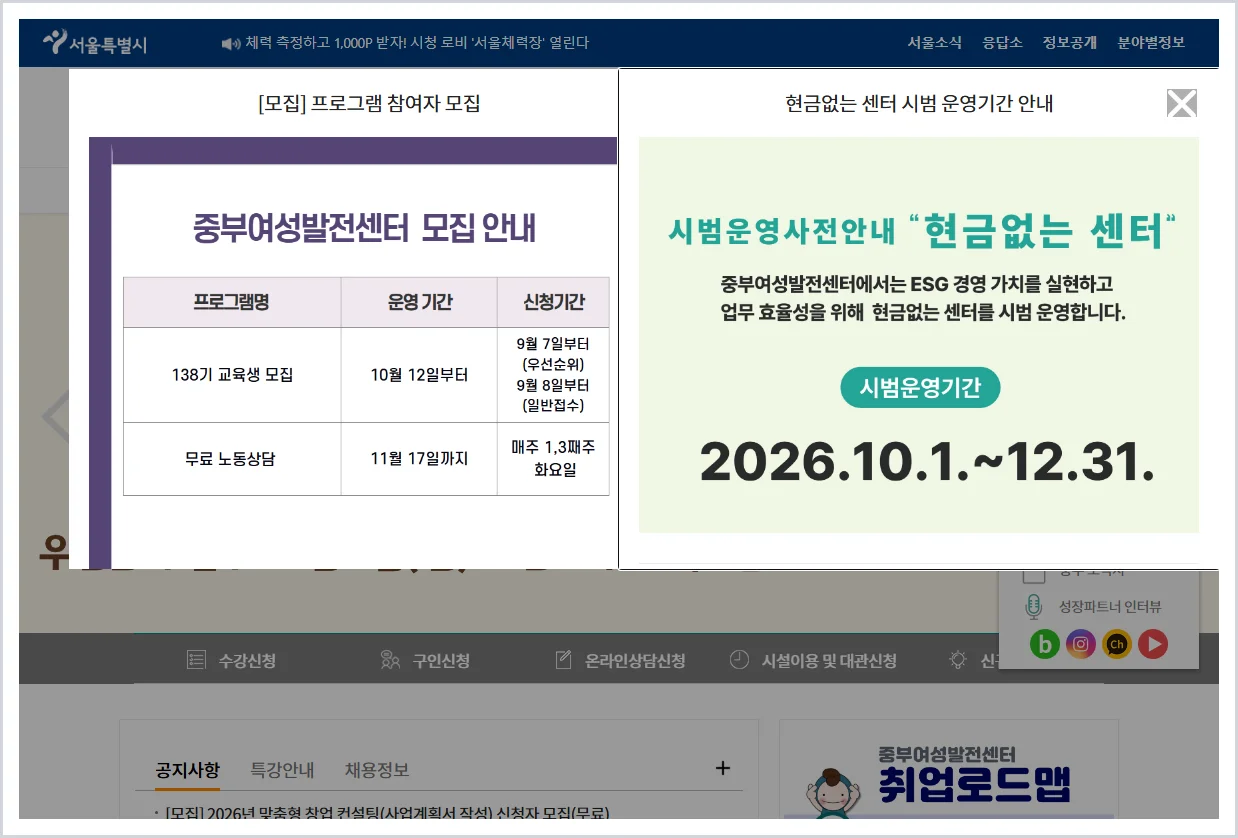Open the 정보공개 menu

(x=1069, y=43)
